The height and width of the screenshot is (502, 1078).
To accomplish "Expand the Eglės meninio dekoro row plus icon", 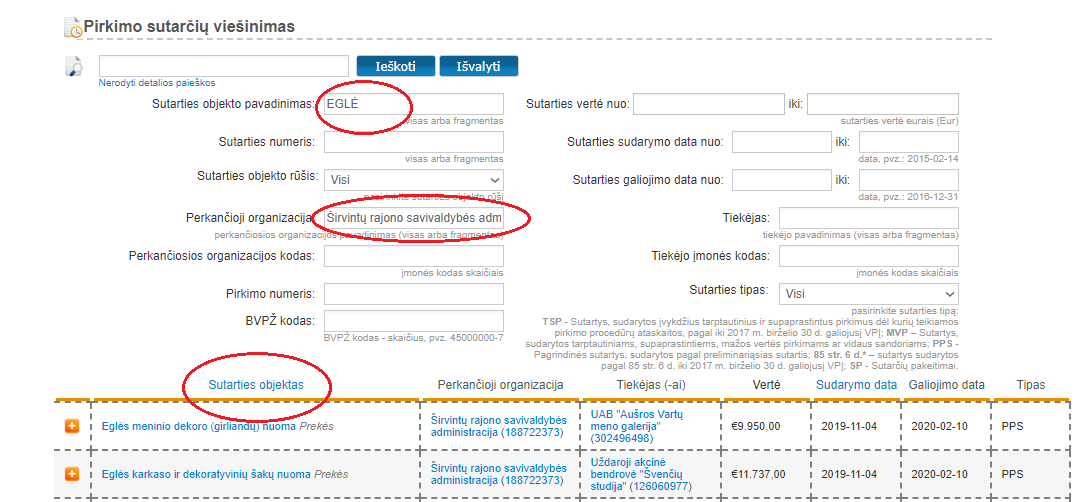I will point(72,426).
